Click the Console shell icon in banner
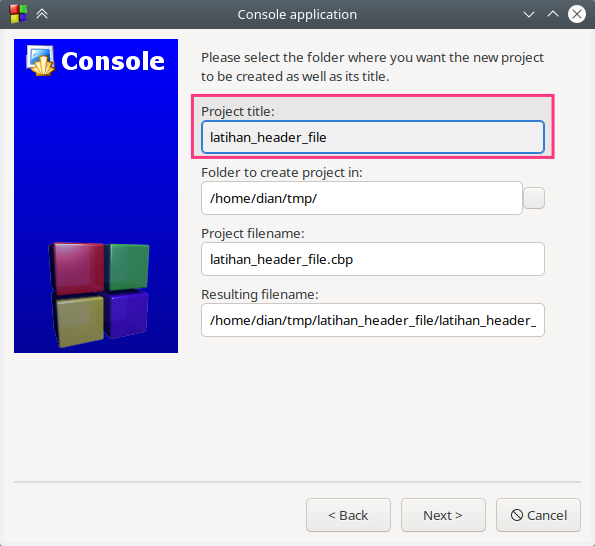The image size is (595, 546). (41, 61)
